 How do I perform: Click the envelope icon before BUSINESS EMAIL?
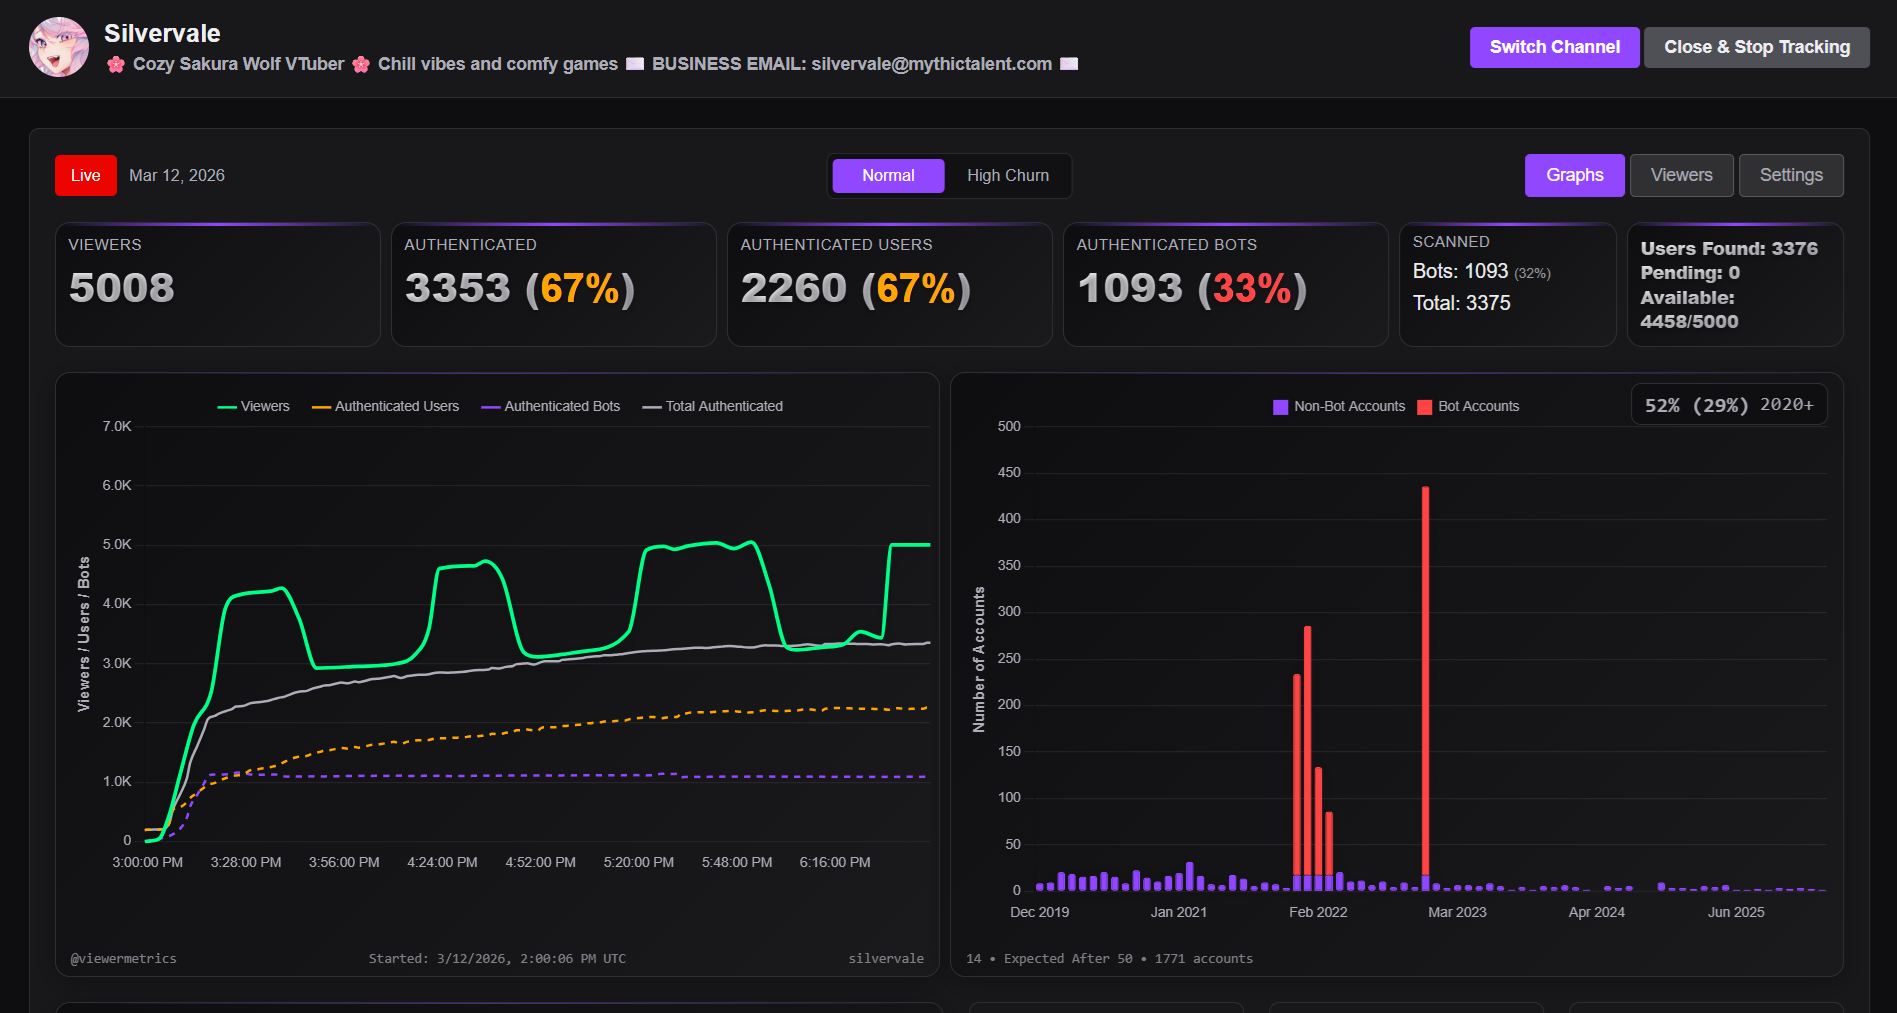[635, 64]
